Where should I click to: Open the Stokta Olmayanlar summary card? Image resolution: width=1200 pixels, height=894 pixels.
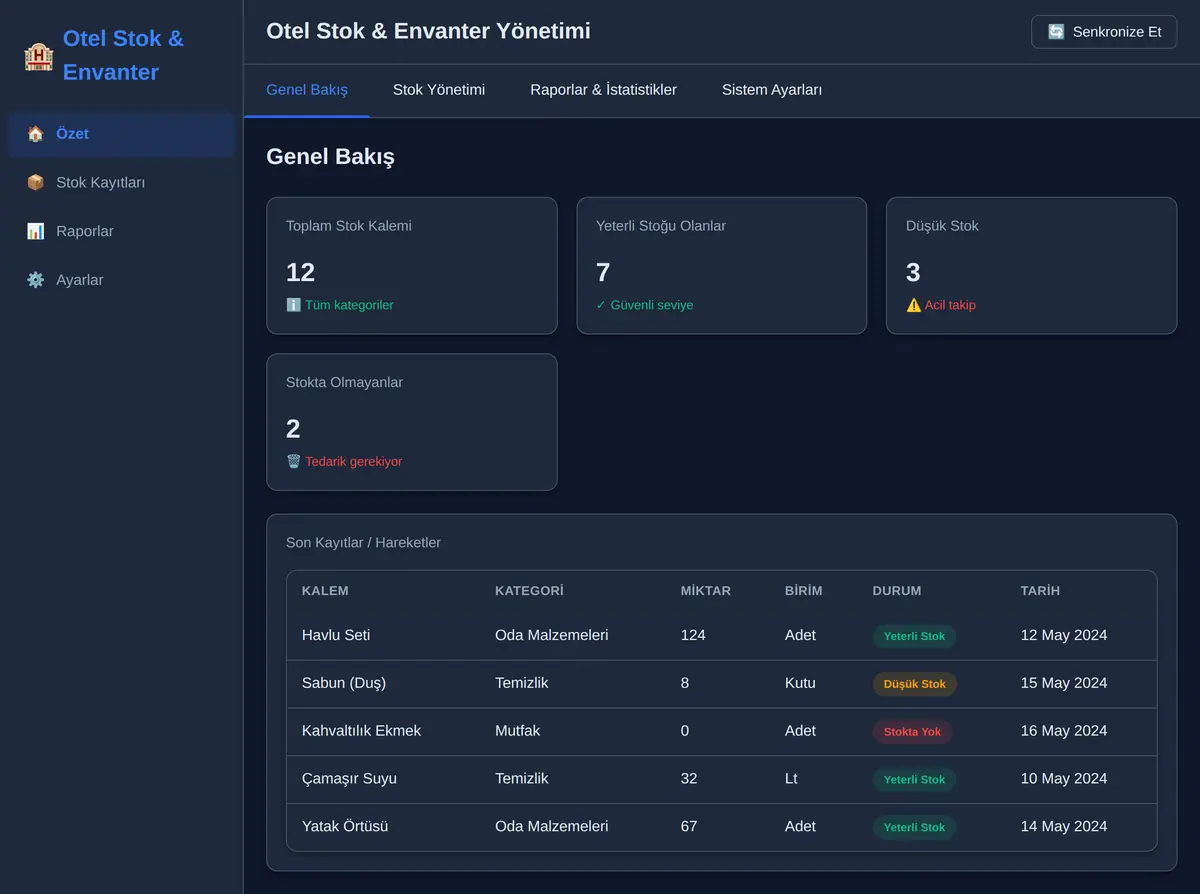point(412,422)
